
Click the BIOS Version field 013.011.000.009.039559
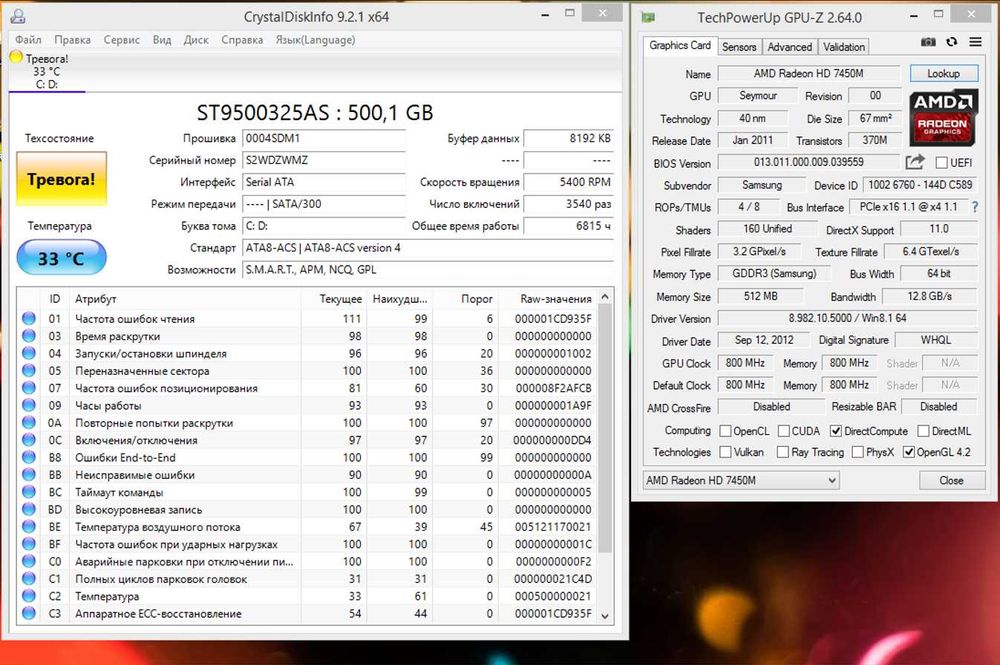809,162
